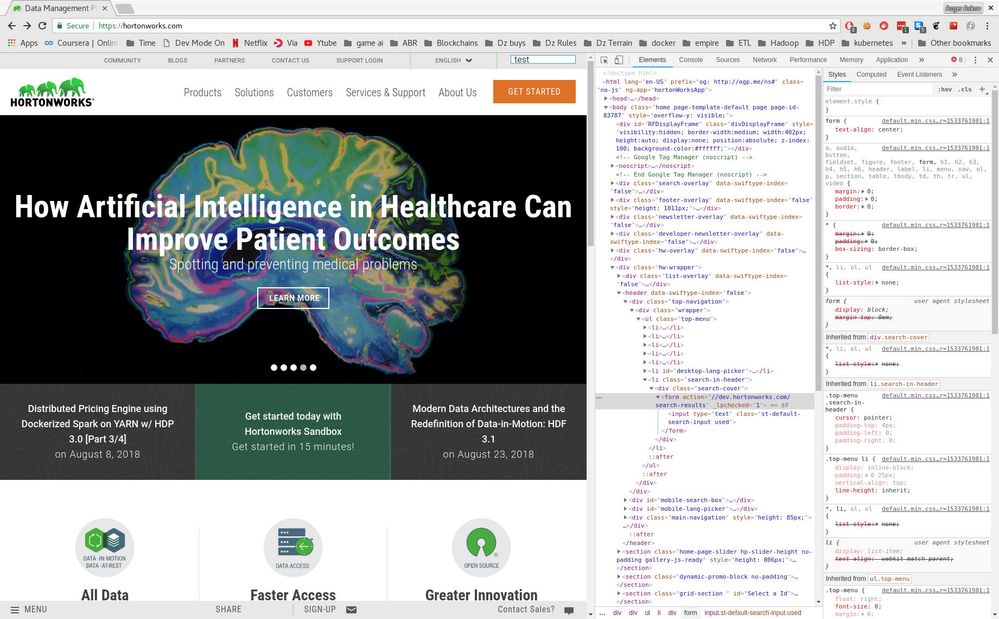Select the fourth carousel navigation dot

click(x=302, y=367)
